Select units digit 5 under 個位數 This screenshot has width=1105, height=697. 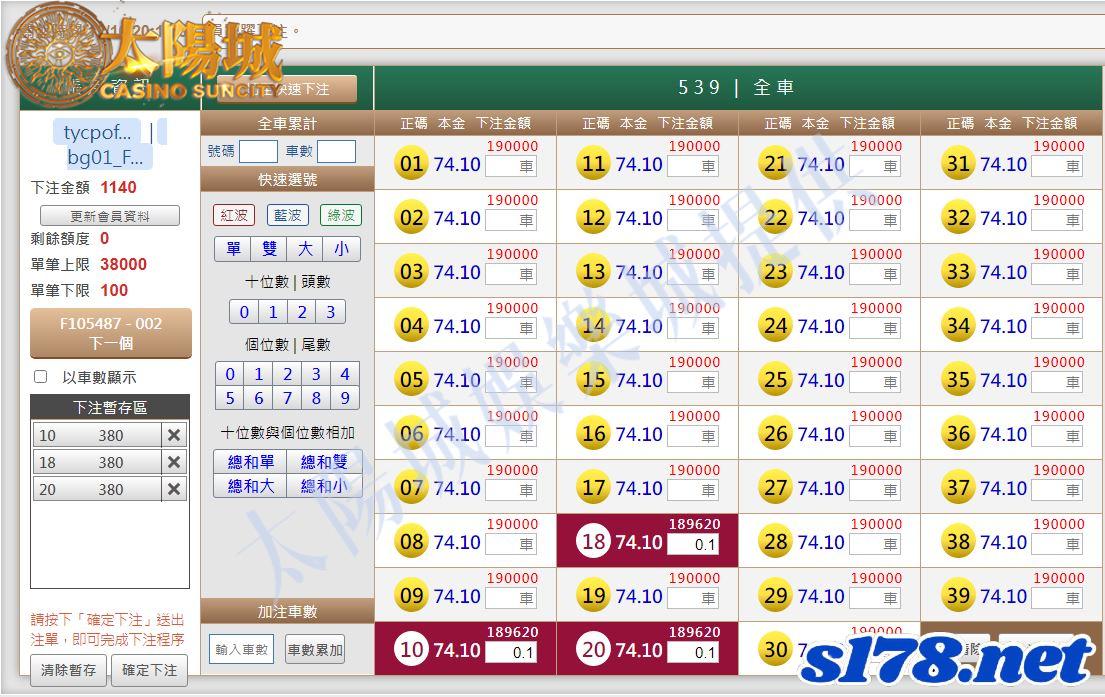point(230,398)
